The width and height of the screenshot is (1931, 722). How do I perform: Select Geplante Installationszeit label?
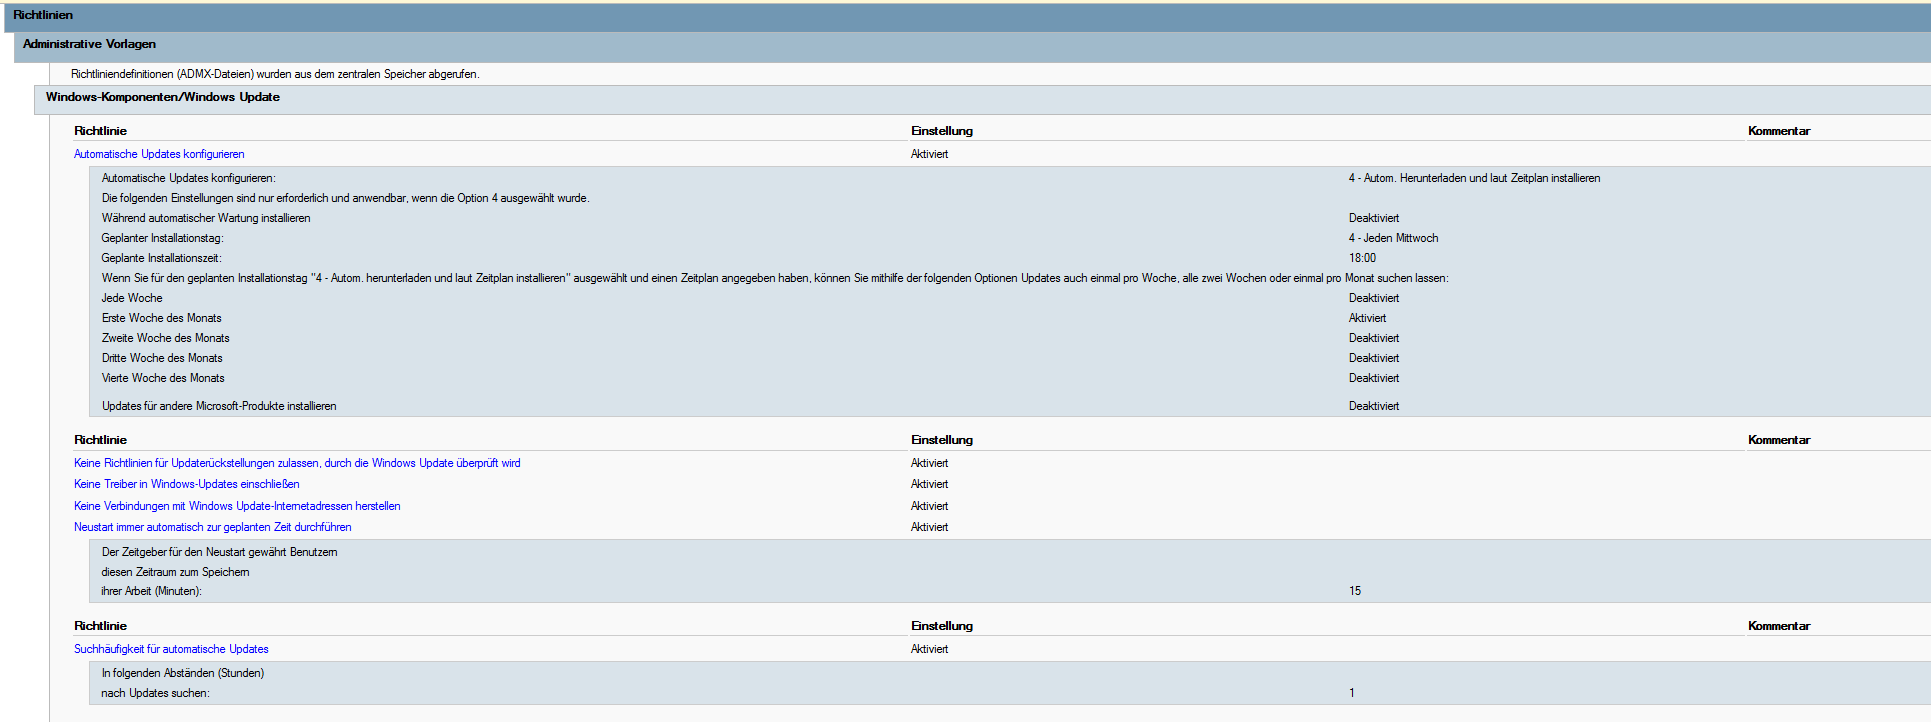click(x=161, y=258)
